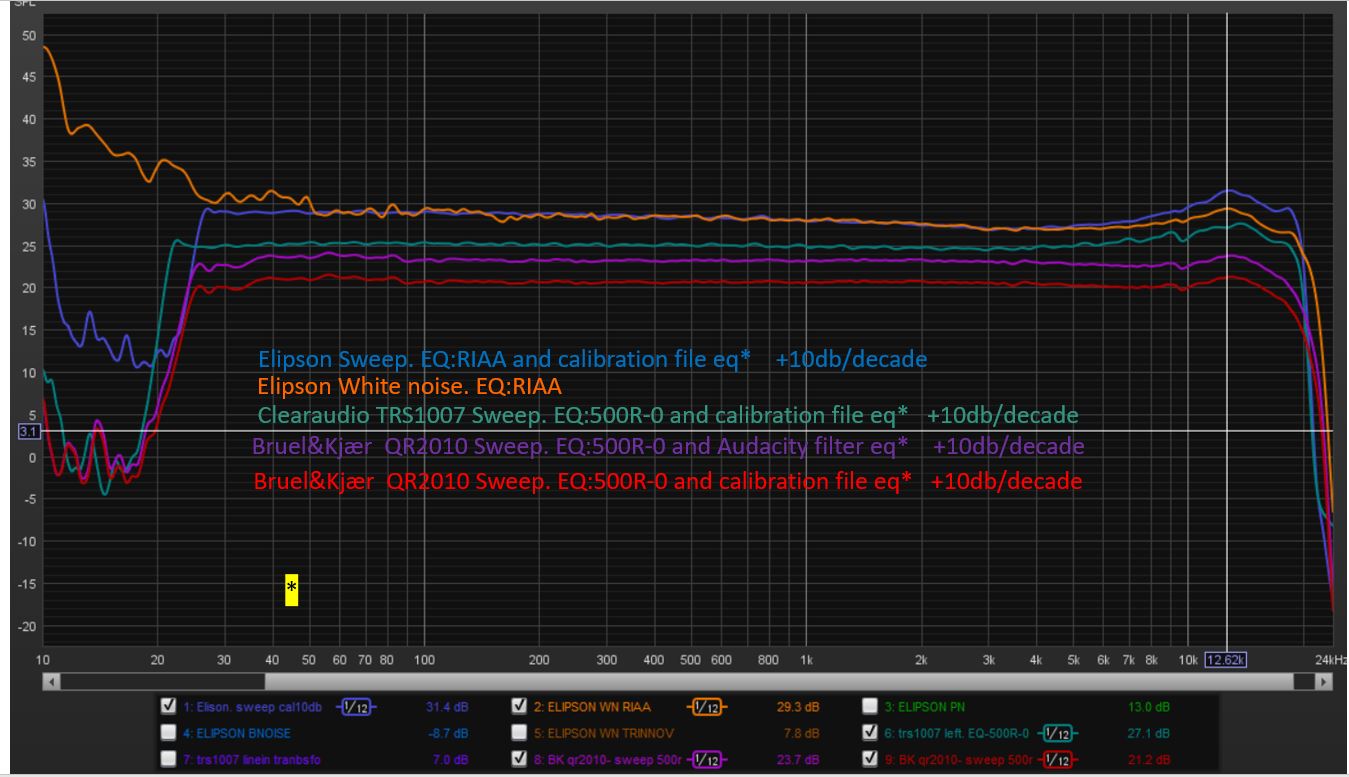The height and width of the screenshot is (777, 1349).
Task: Click the BK qr2010 sweep 500r purple trace label
Action: pos(607,759)
